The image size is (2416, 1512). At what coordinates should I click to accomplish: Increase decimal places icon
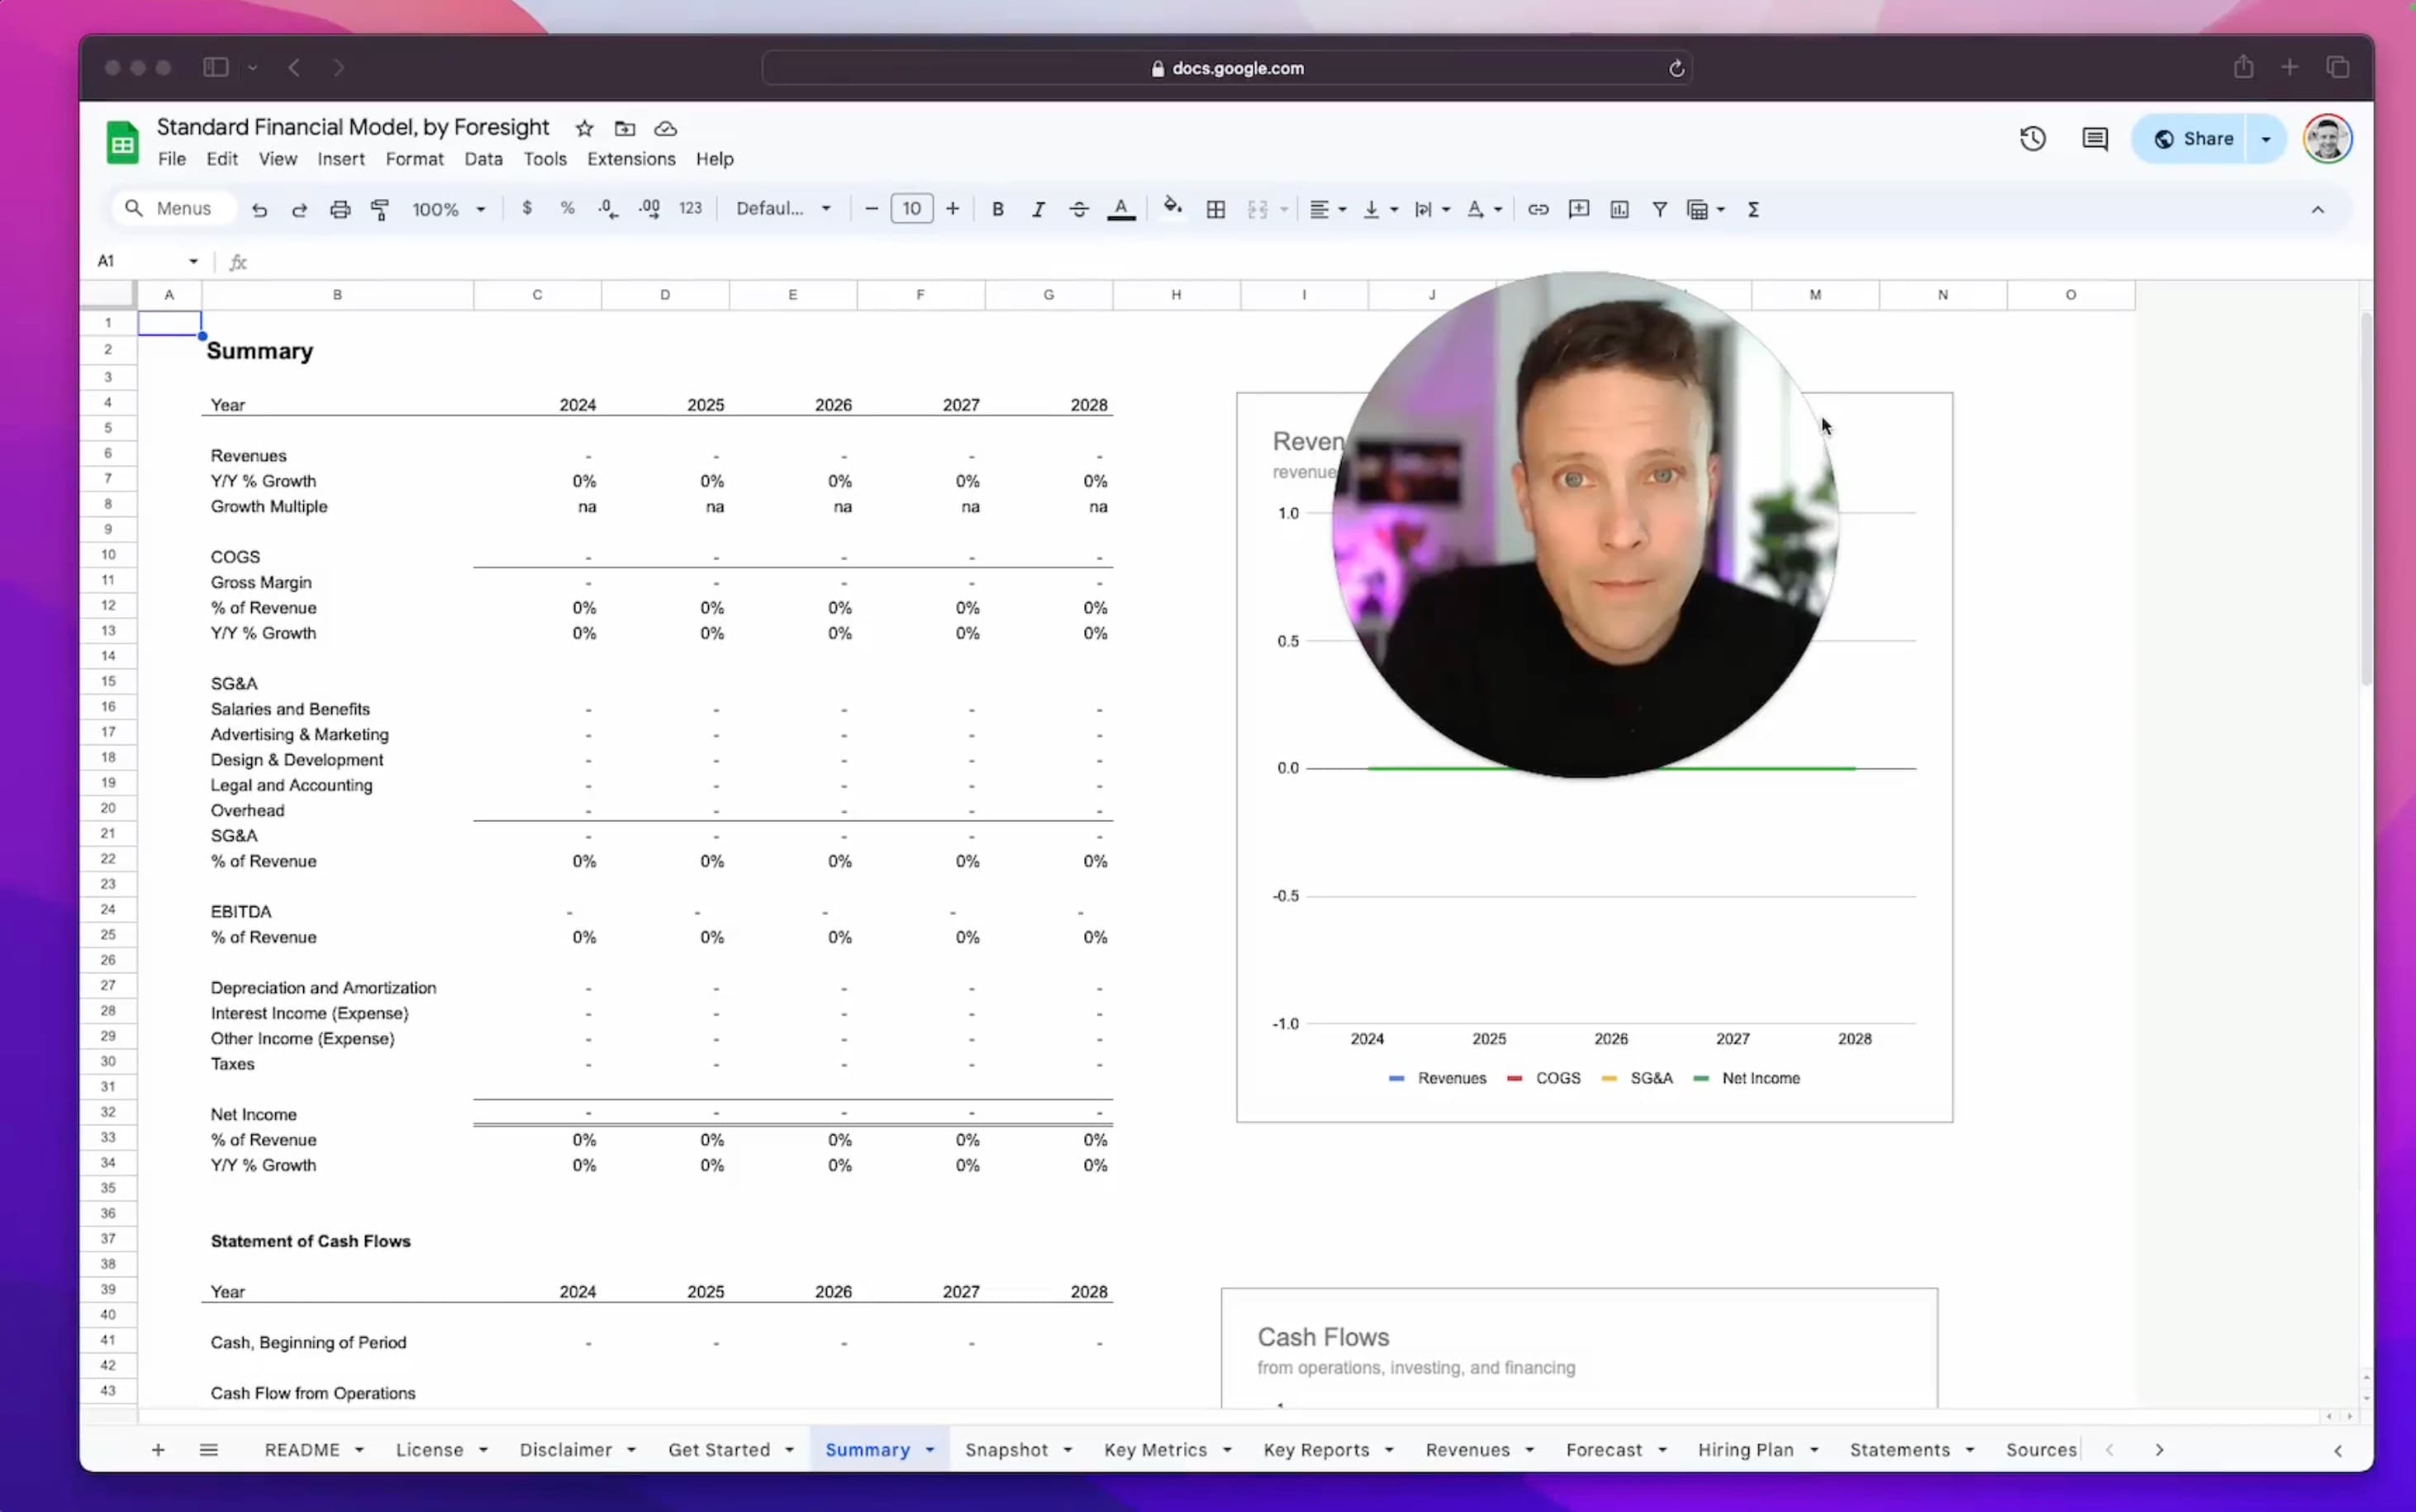pyautogui.click(x=649, y=208)
